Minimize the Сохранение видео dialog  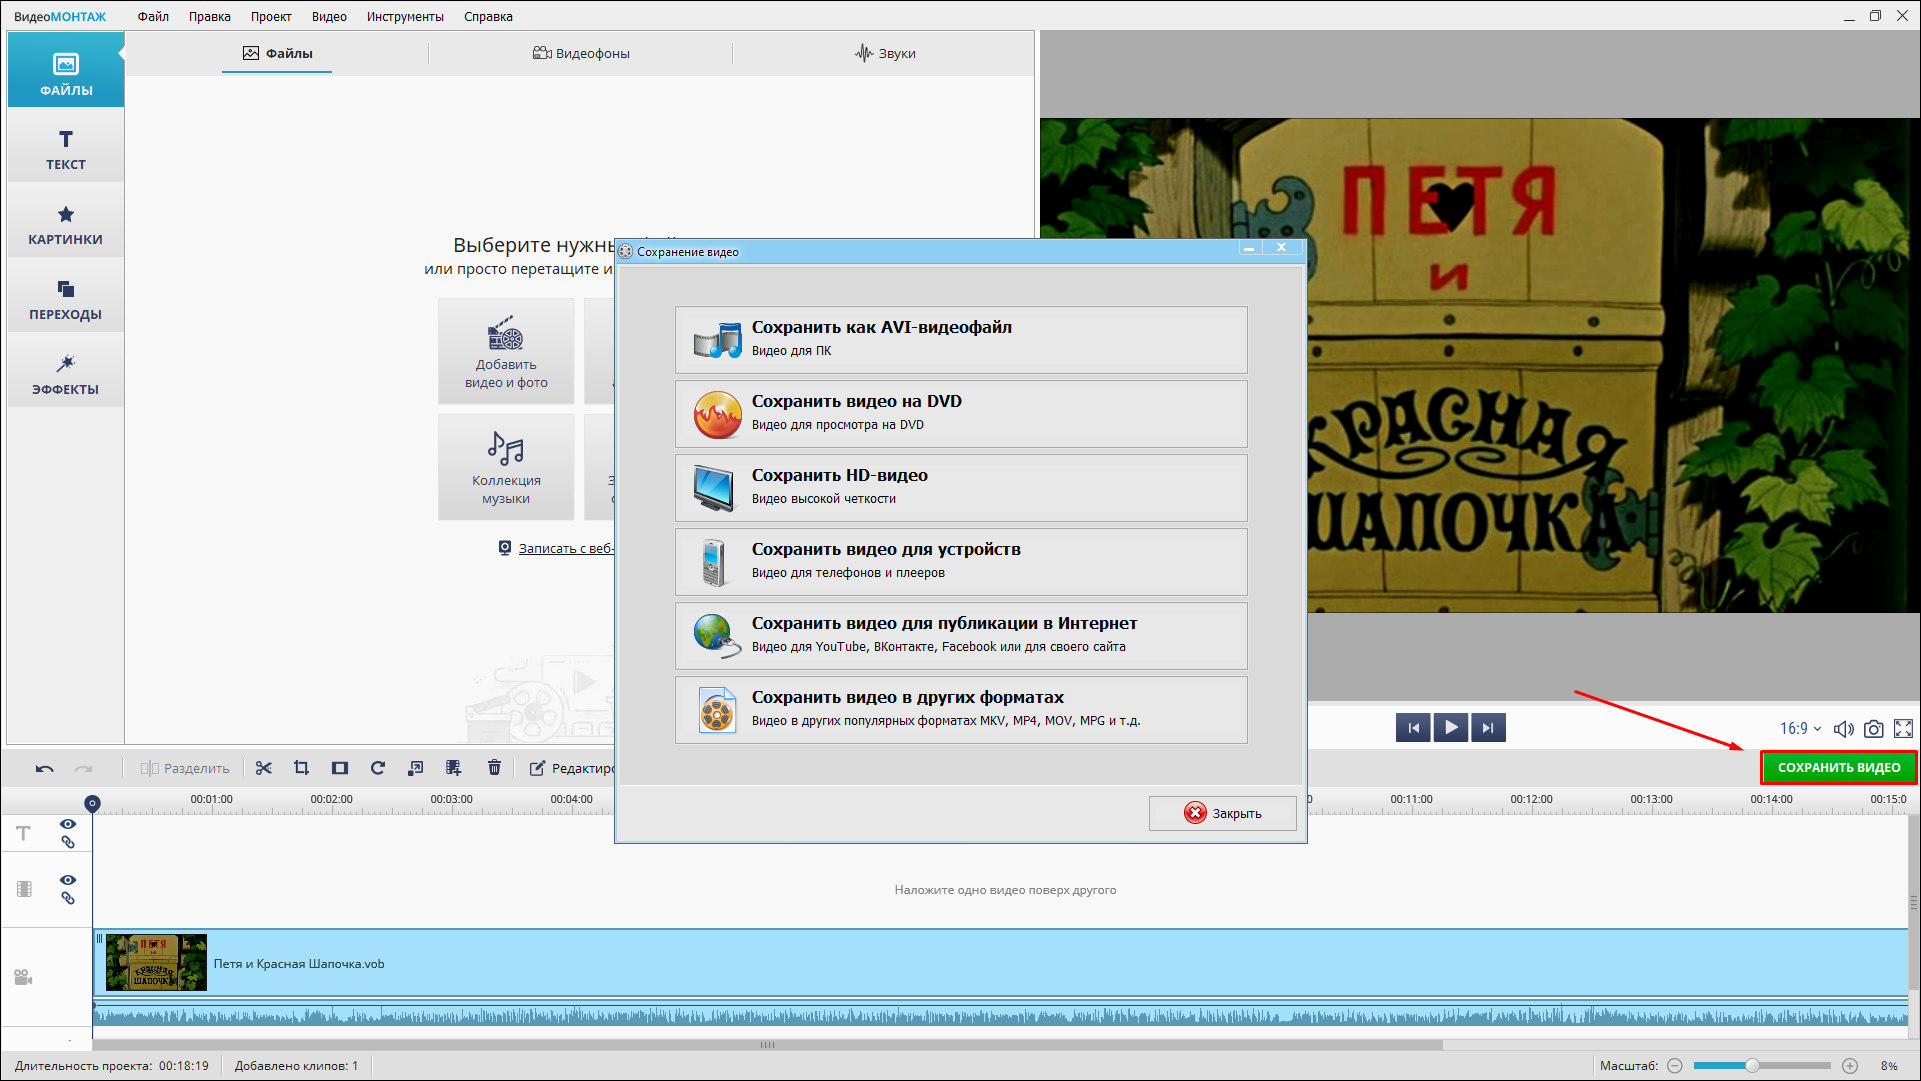coord(1249,248)
